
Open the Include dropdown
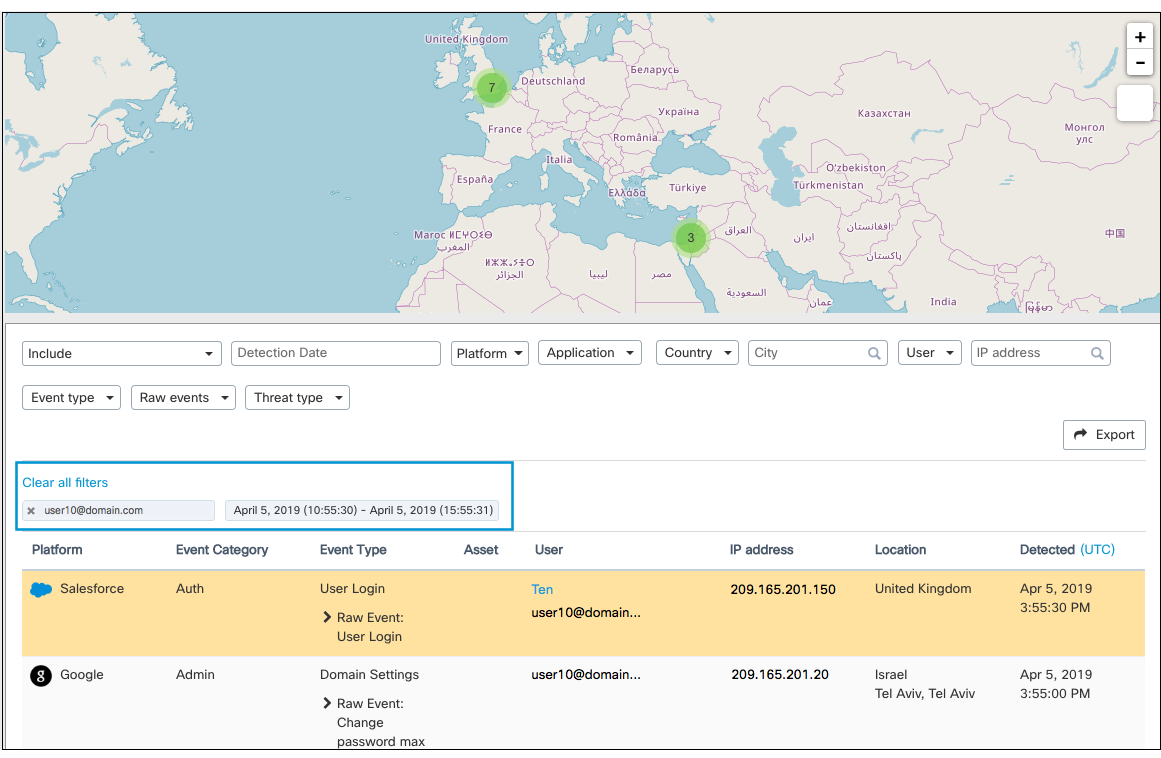pos(121,353)
